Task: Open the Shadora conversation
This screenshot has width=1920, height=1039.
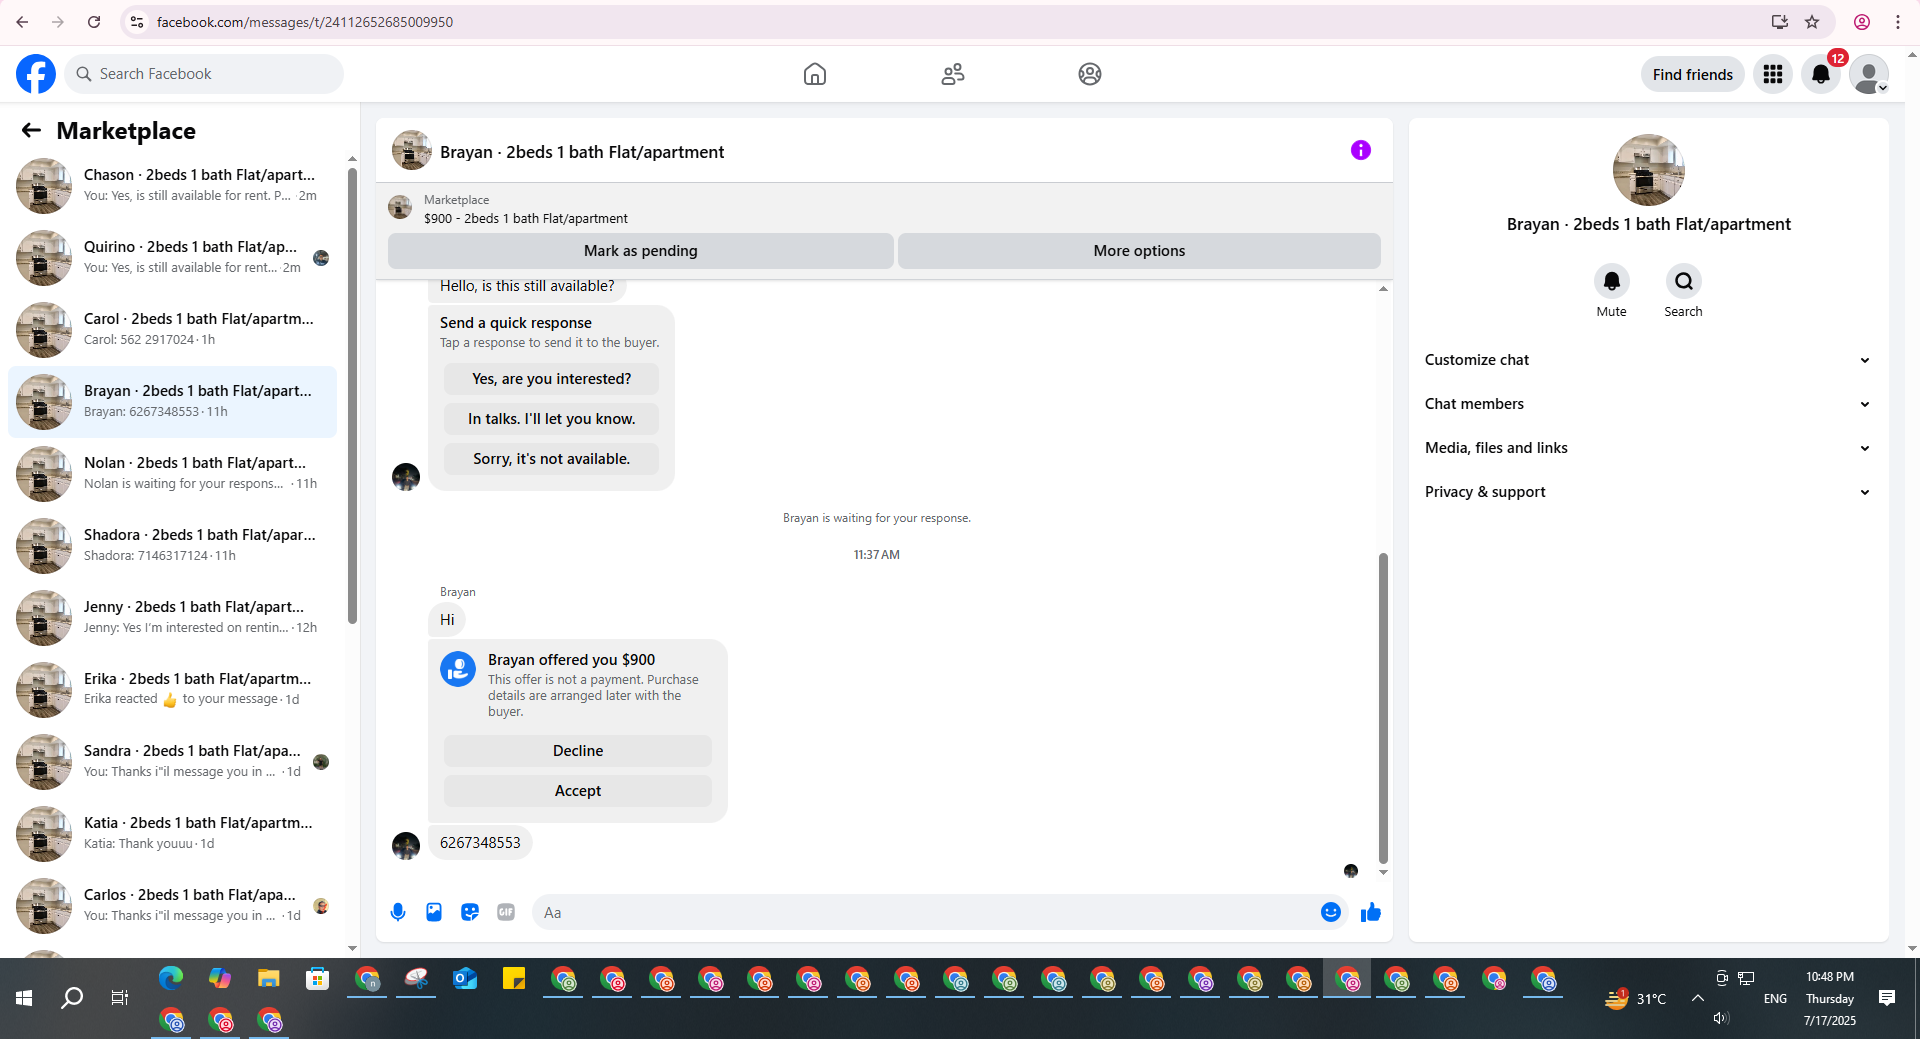Action: click(x=172, y=546)
